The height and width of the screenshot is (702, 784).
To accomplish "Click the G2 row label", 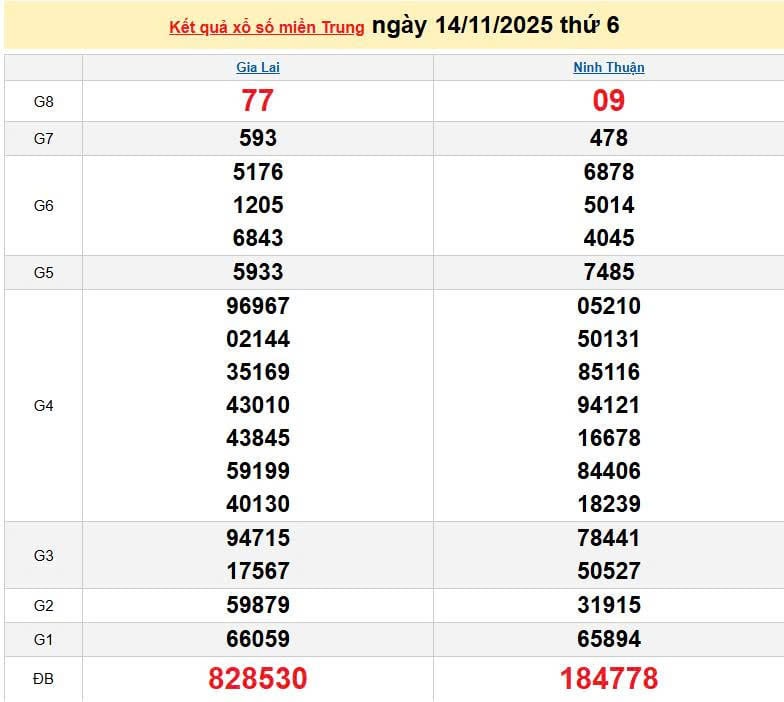I will pos(43,605).
